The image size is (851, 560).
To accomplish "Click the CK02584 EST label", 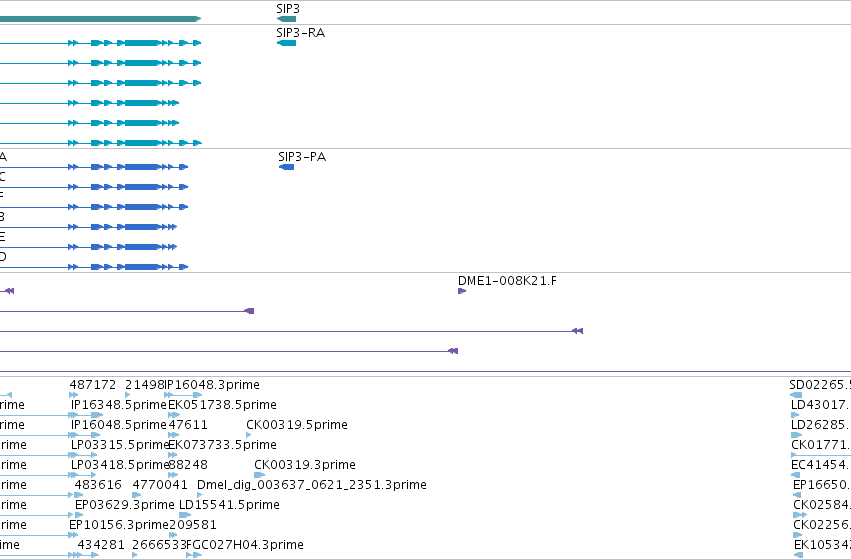I will tap(822, 505).
